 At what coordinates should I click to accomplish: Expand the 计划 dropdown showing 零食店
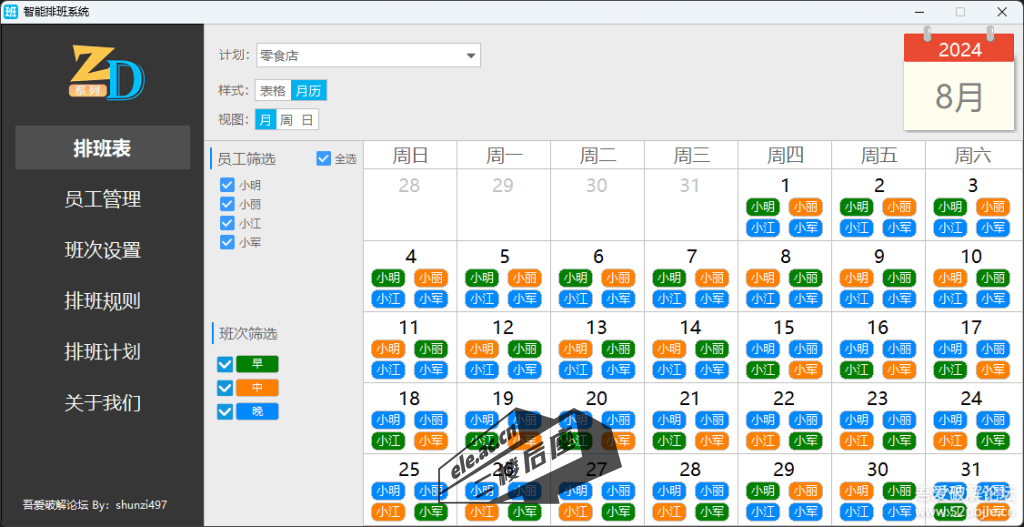coord(368,56)
